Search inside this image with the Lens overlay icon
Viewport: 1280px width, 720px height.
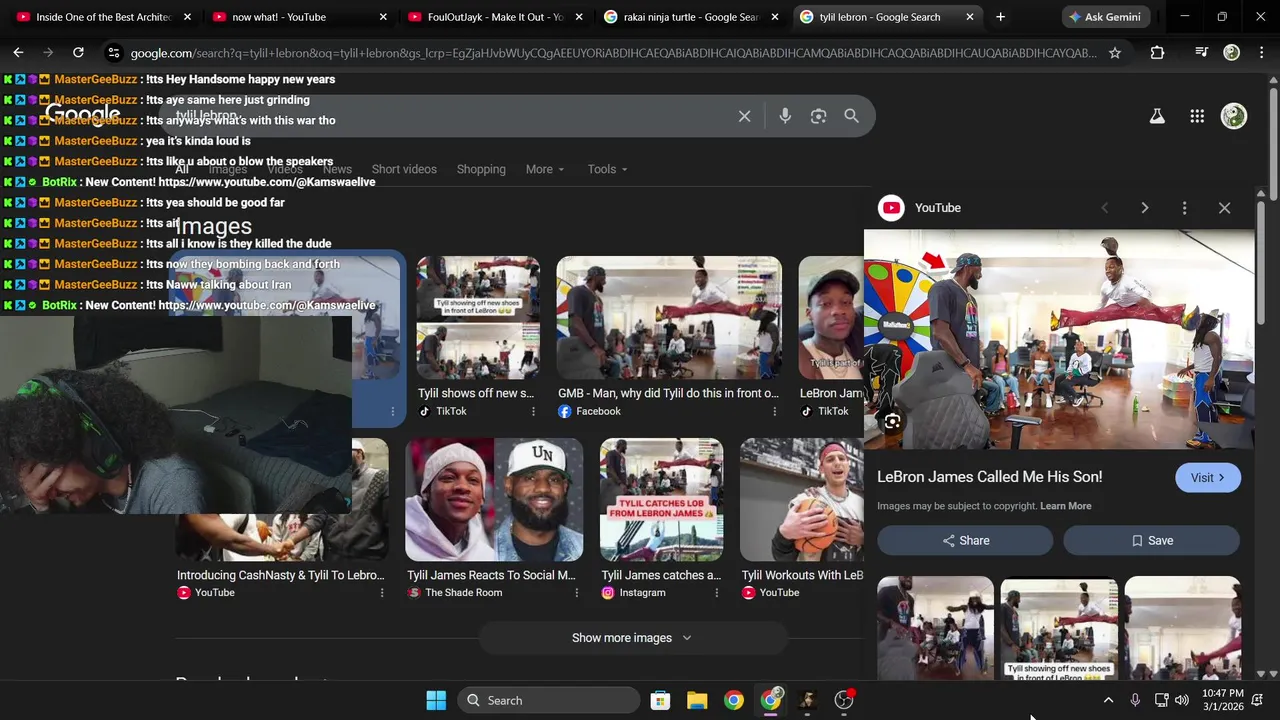892,421
